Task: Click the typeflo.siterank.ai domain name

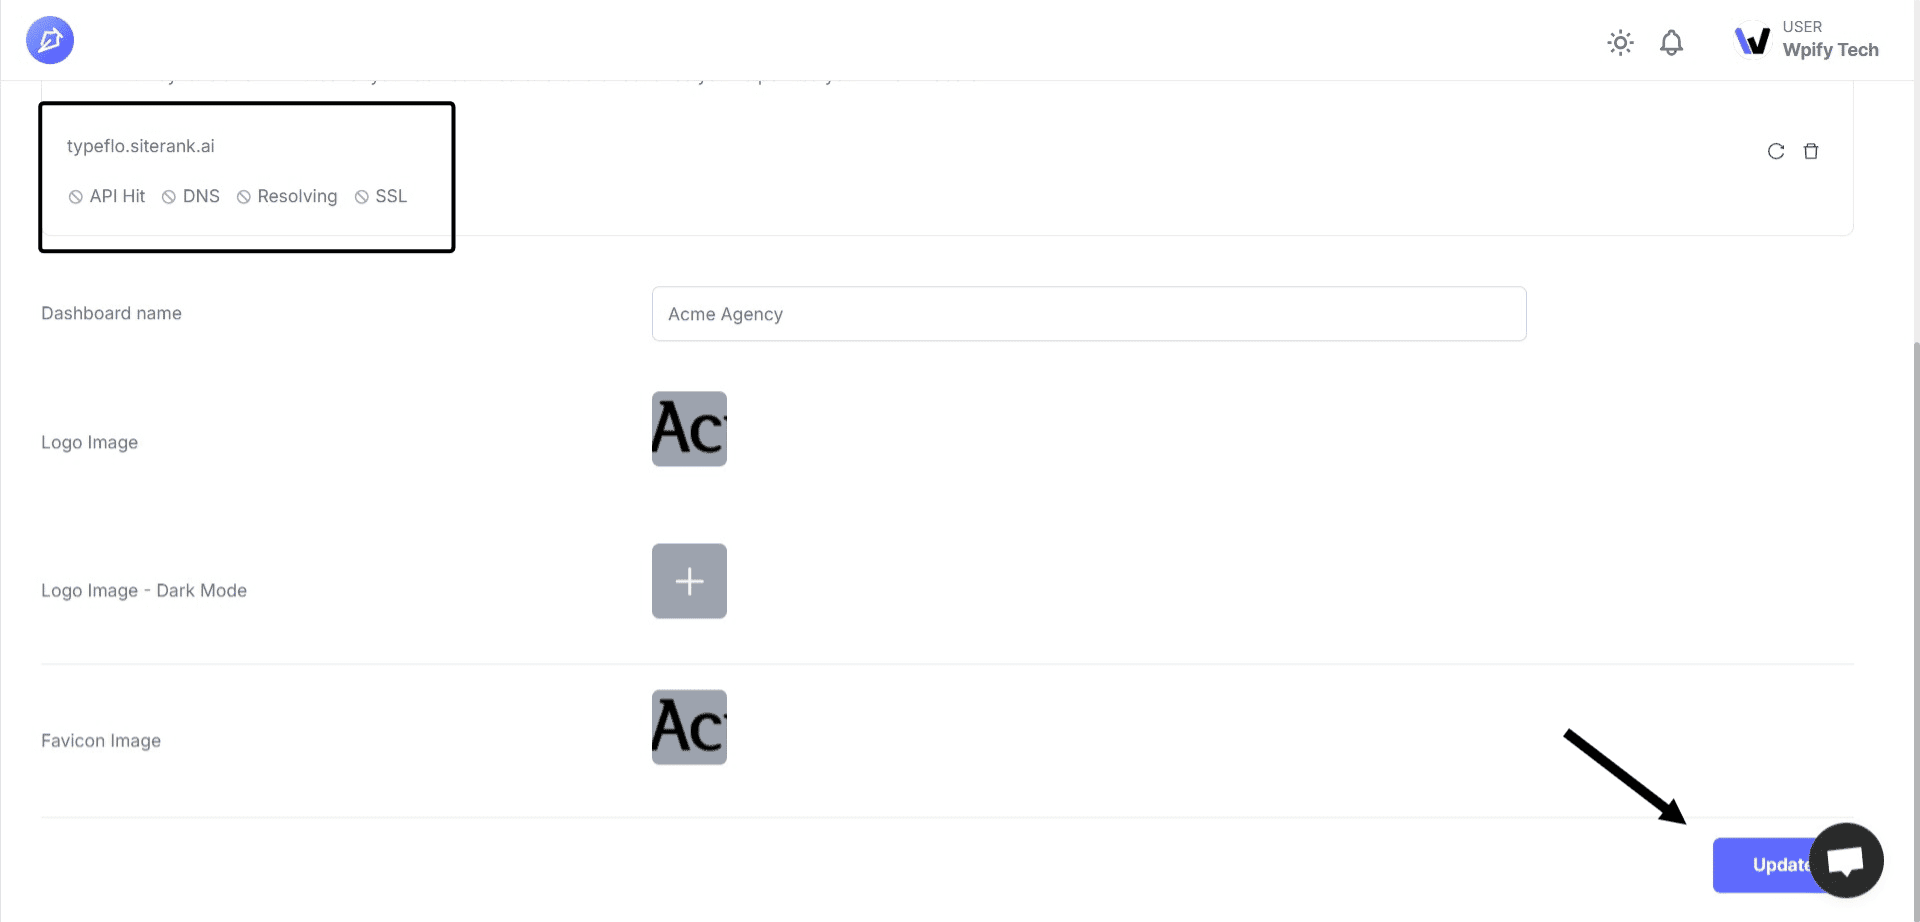Action: (140, 146)
